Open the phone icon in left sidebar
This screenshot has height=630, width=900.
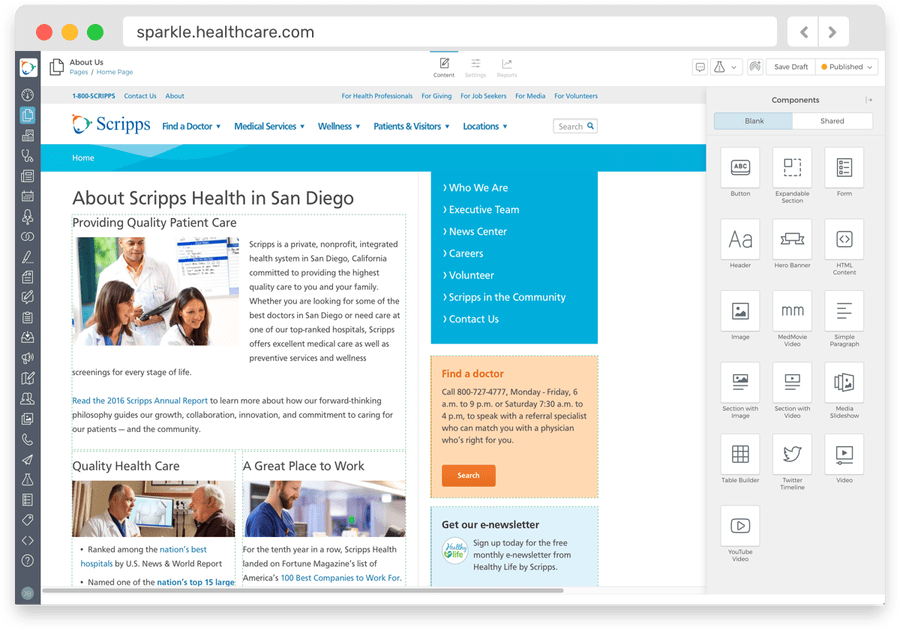click(28, 440)
